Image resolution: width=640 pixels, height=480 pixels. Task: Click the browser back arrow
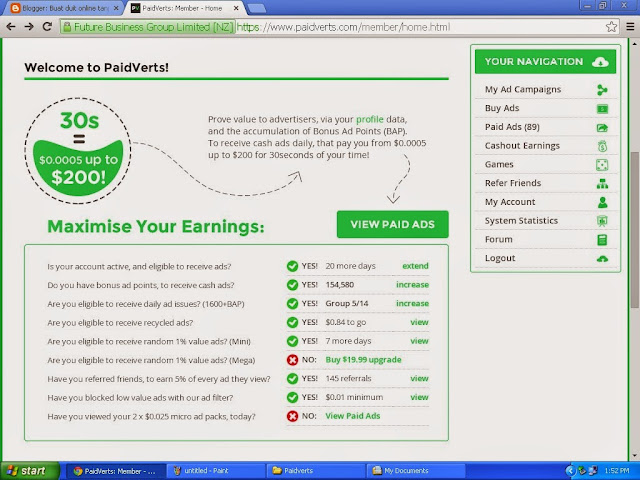coord(11,27)
